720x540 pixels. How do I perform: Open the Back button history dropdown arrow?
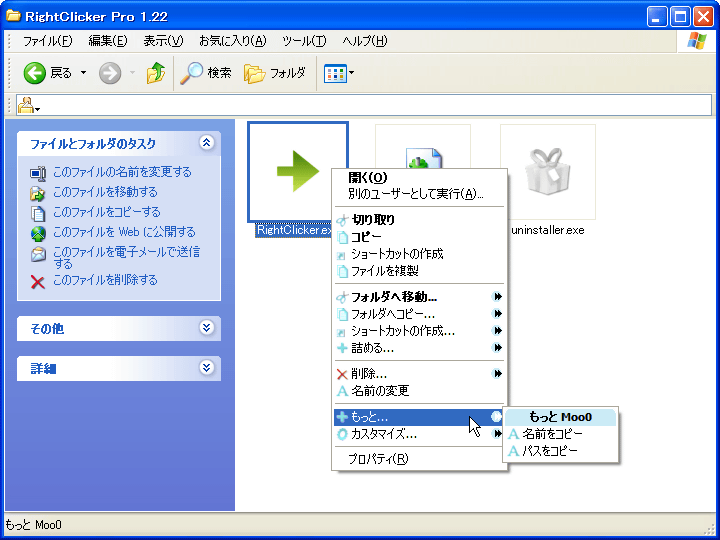pyautogui.click(x=84, y=73)
